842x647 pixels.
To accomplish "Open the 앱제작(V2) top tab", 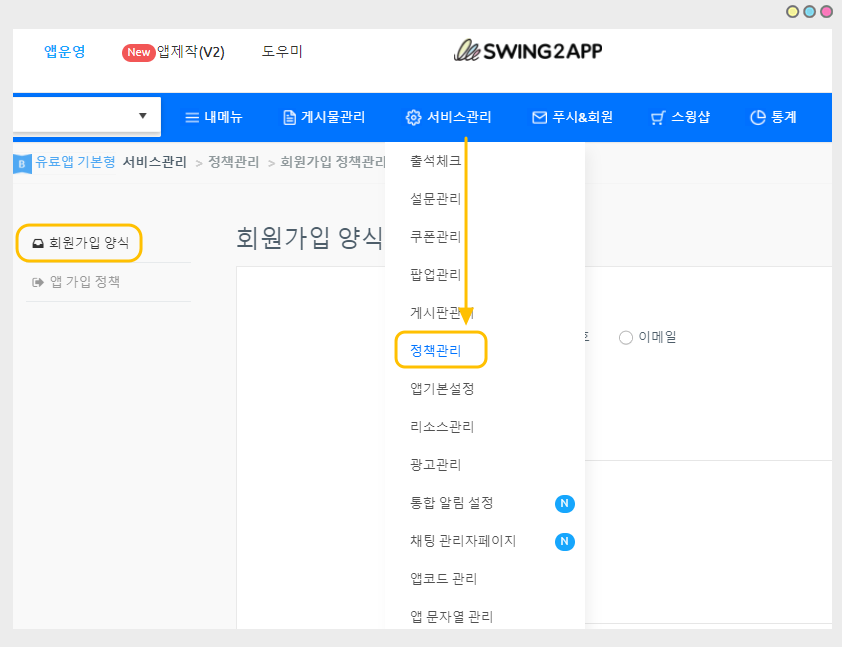I will coord(173,52).
